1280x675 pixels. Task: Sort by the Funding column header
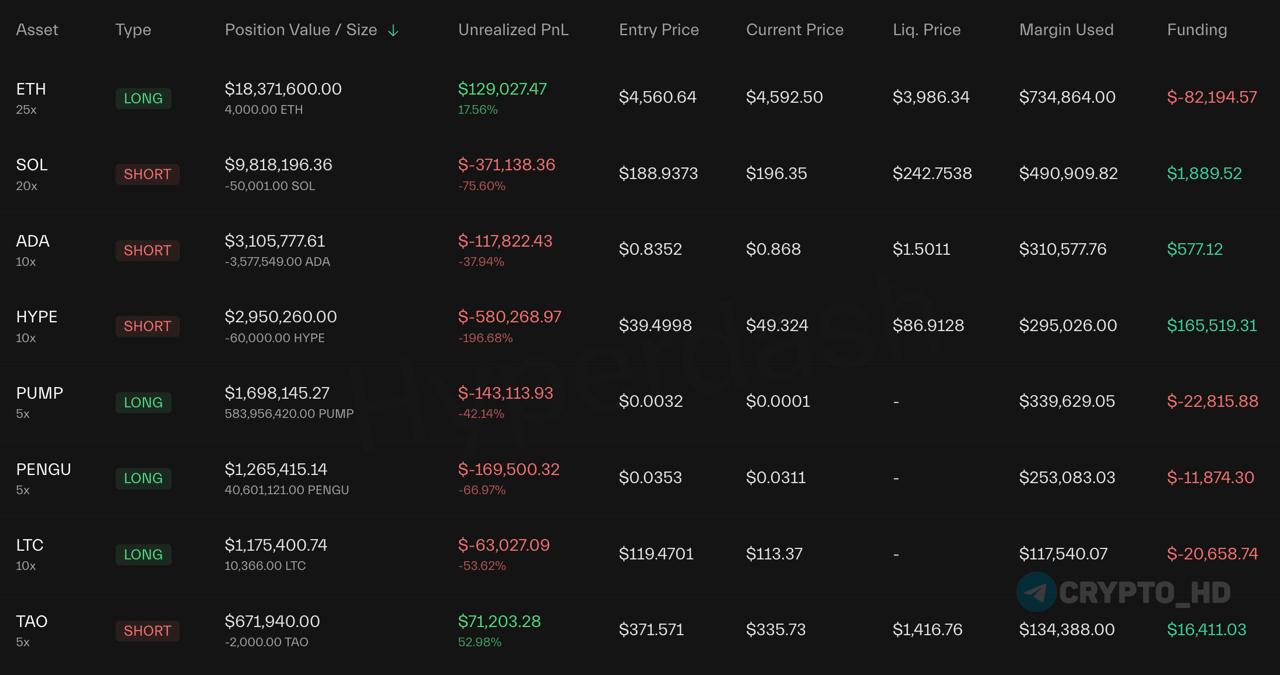[x=1197, y=30]
